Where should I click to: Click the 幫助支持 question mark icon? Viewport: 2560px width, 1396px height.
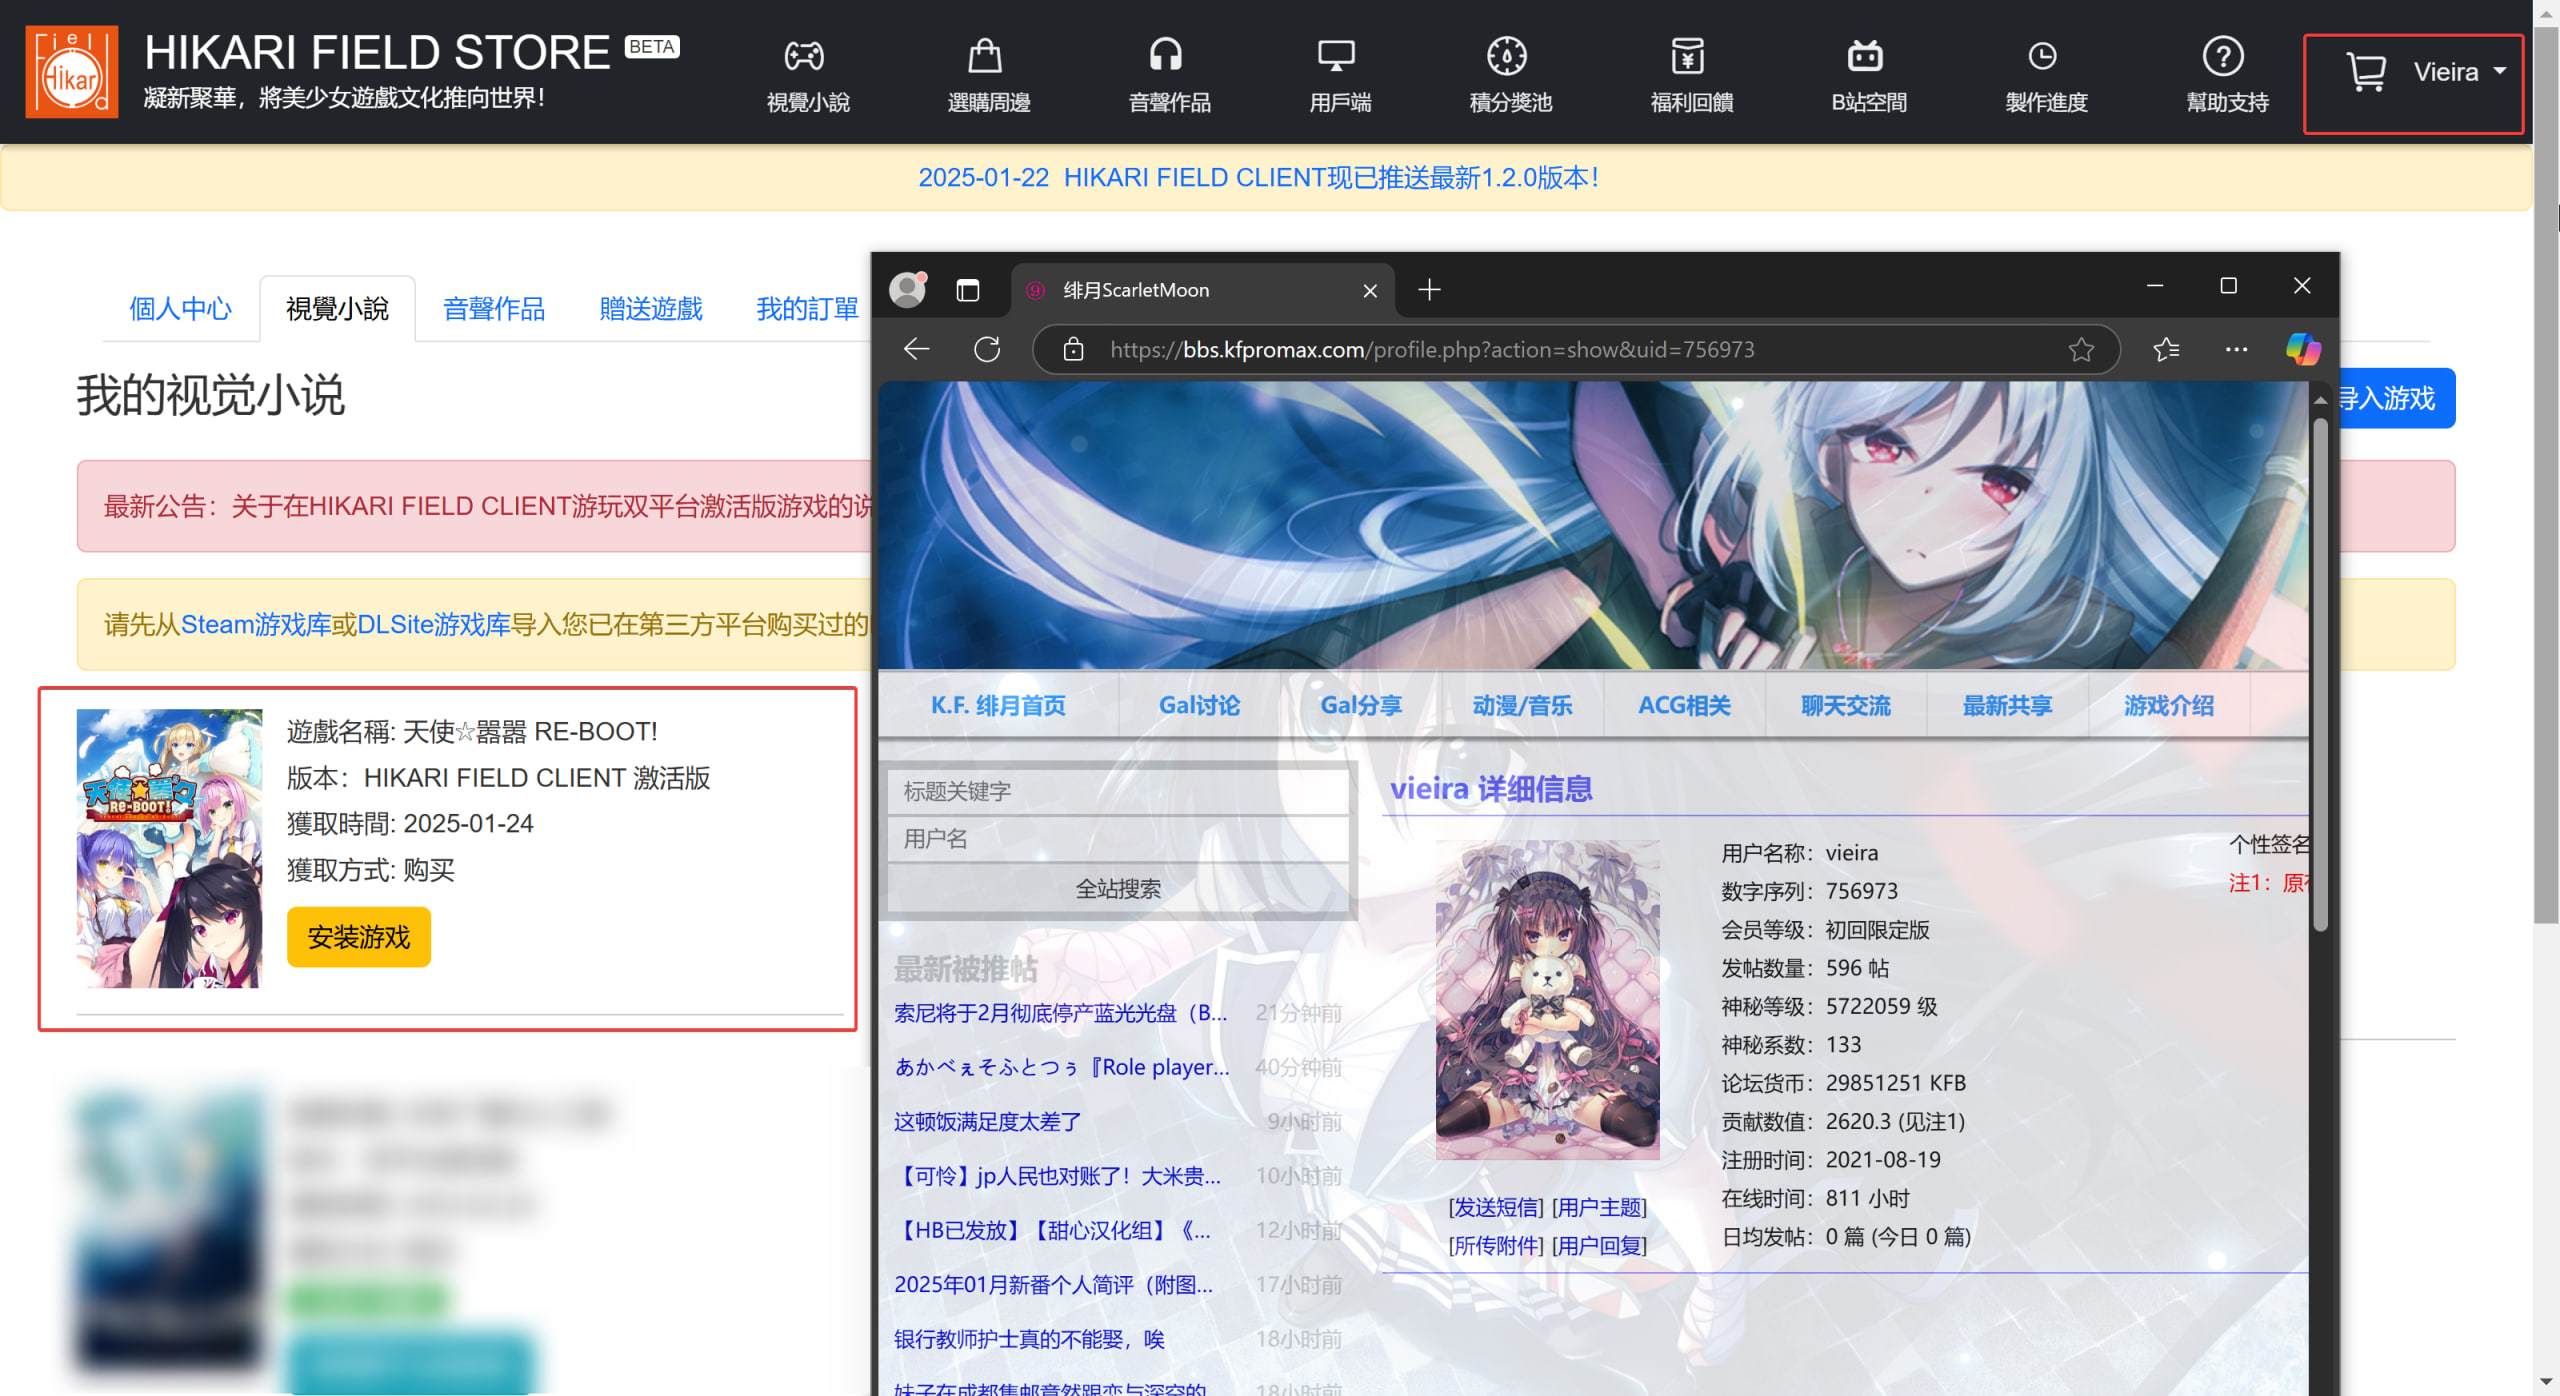(2223, 56)
